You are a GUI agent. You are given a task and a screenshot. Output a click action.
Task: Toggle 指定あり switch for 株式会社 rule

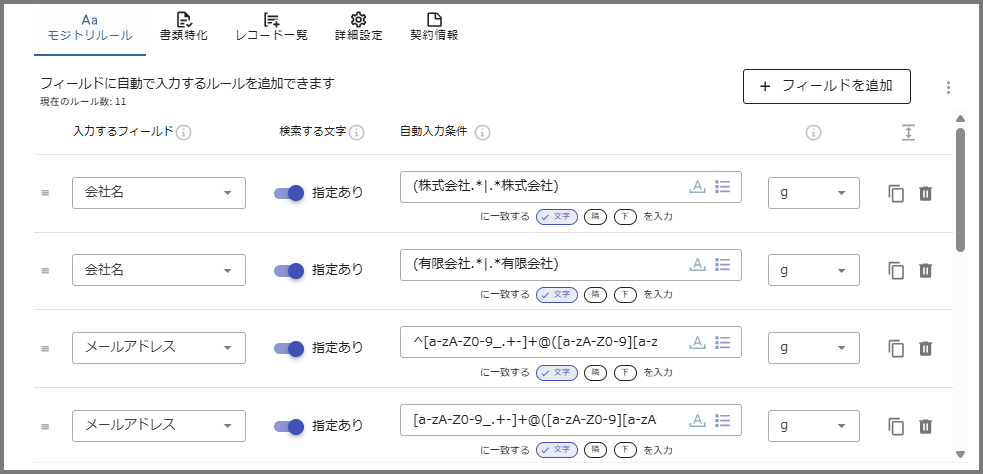click(x=289, y=193)
